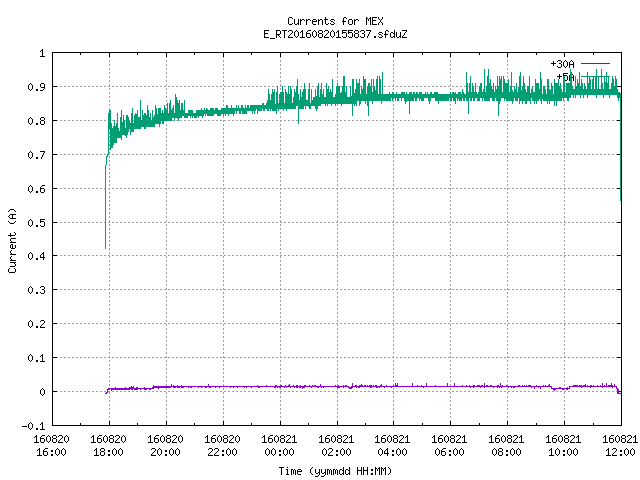Click x-axis tick 160820 20:00
The width and height of the screenshot is (640, 480).
click(x=165, y=445)
